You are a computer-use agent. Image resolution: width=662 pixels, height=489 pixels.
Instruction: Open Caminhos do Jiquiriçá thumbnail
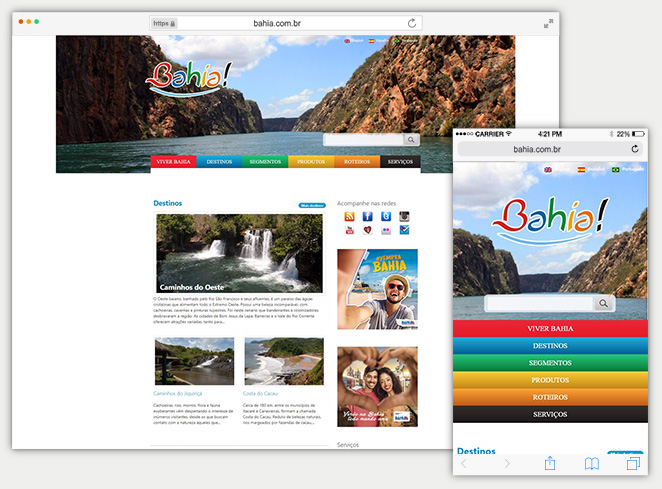194,361
